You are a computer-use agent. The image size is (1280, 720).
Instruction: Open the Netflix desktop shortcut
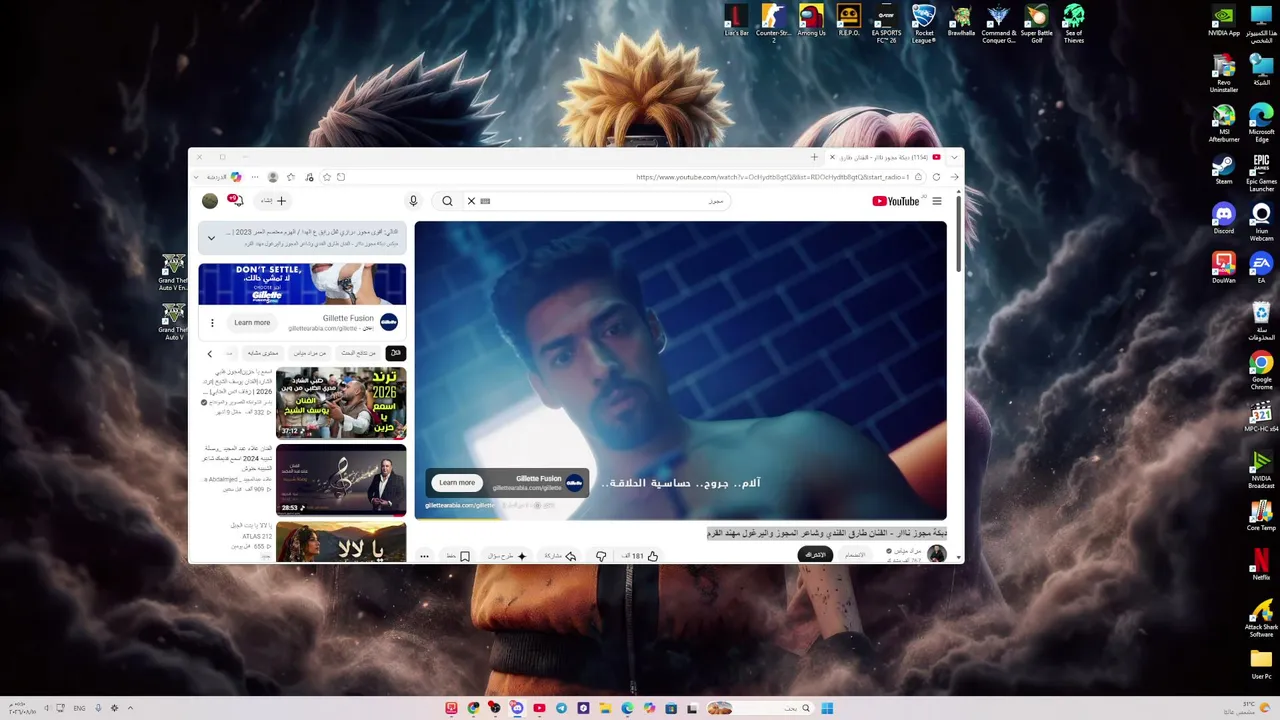point(1261,564)
